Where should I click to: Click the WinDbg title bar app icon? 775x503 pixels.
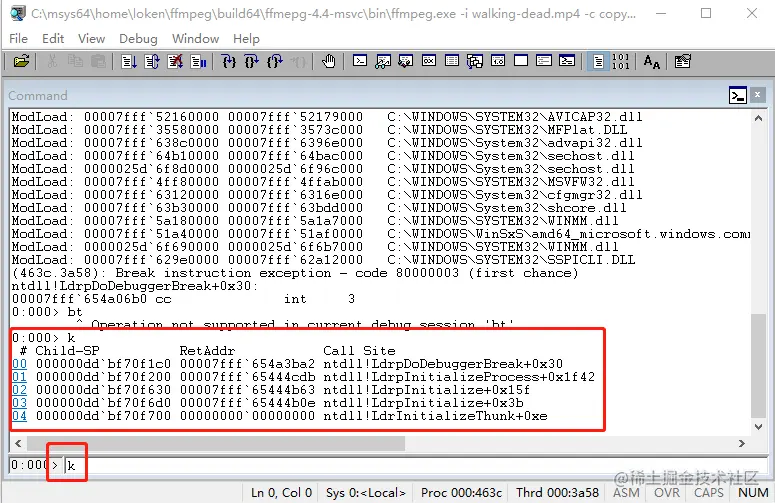[x=18, y=13]
